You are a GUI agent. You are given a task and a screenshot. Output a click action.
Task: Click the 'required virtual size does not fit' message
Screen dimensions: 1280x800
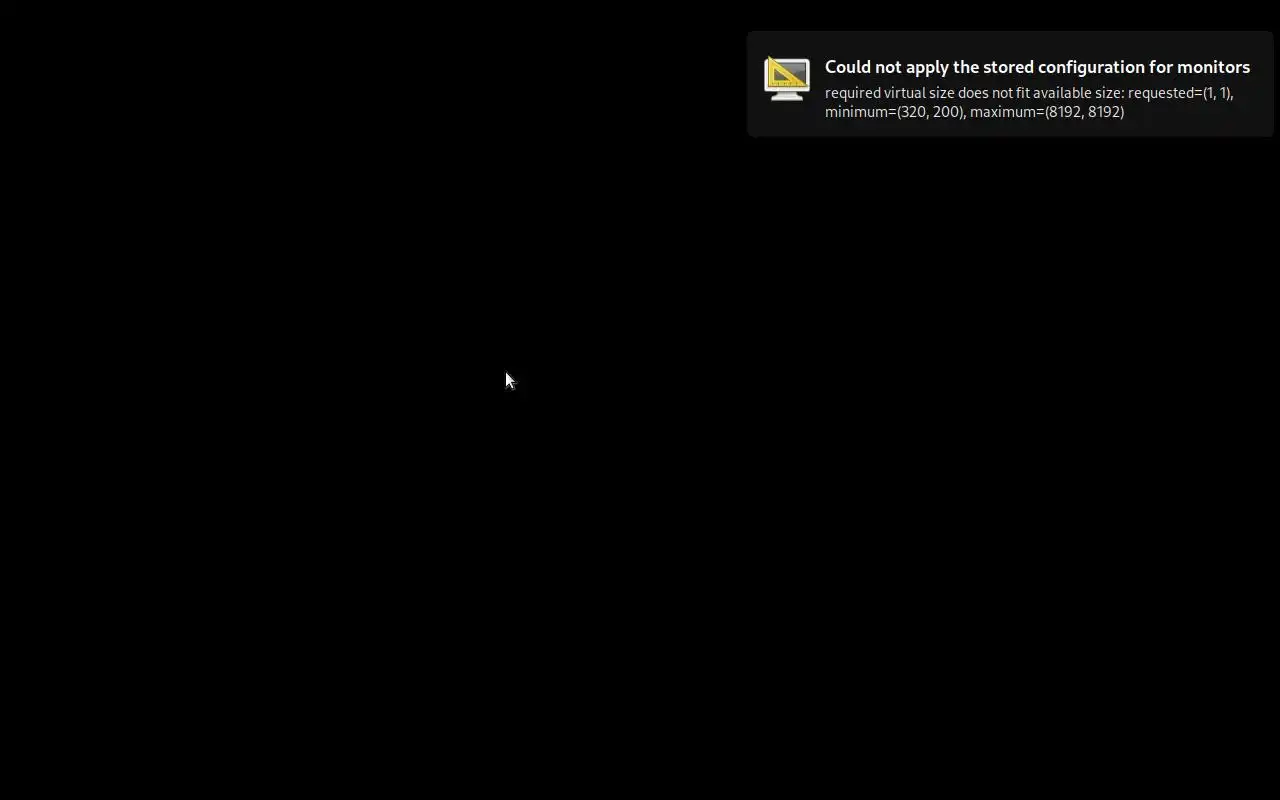(x=1029, y=102)
